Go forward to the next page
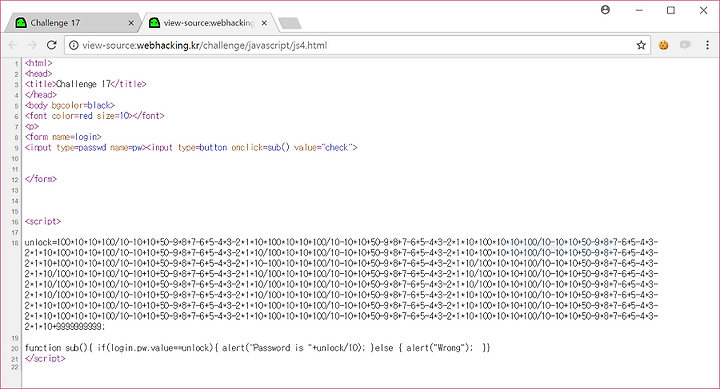This screenshot has width=720, height=389. click(32, 45)
